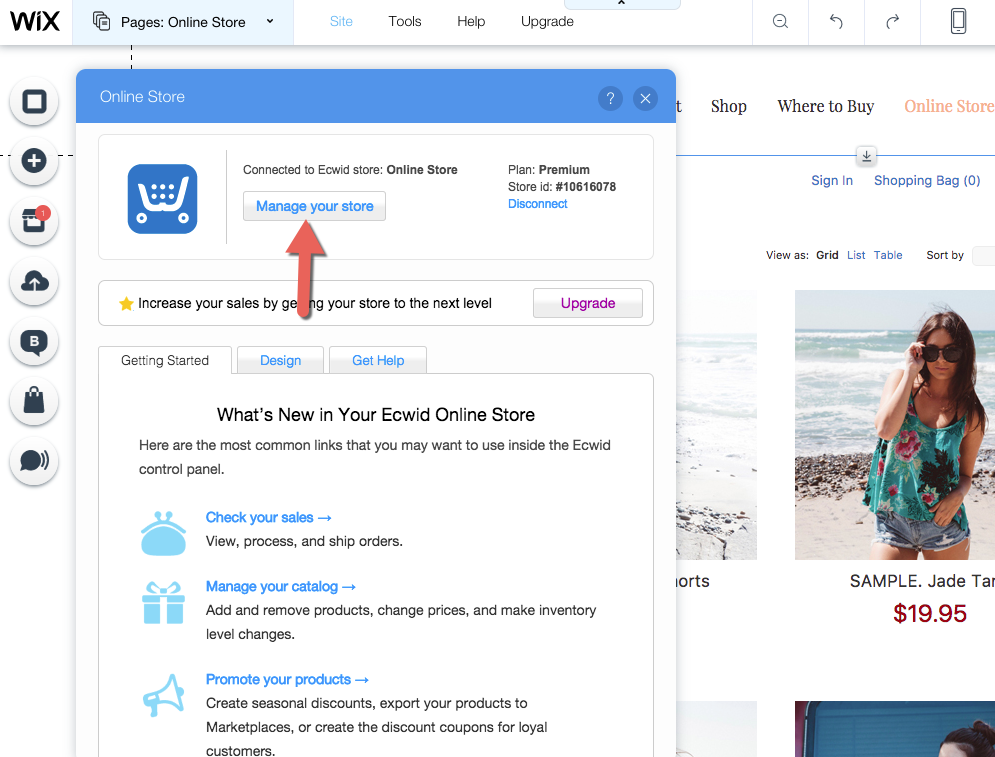Click the redo arrow icon
The height and width of the screenshot is (757, 995).
coord(892,22)
